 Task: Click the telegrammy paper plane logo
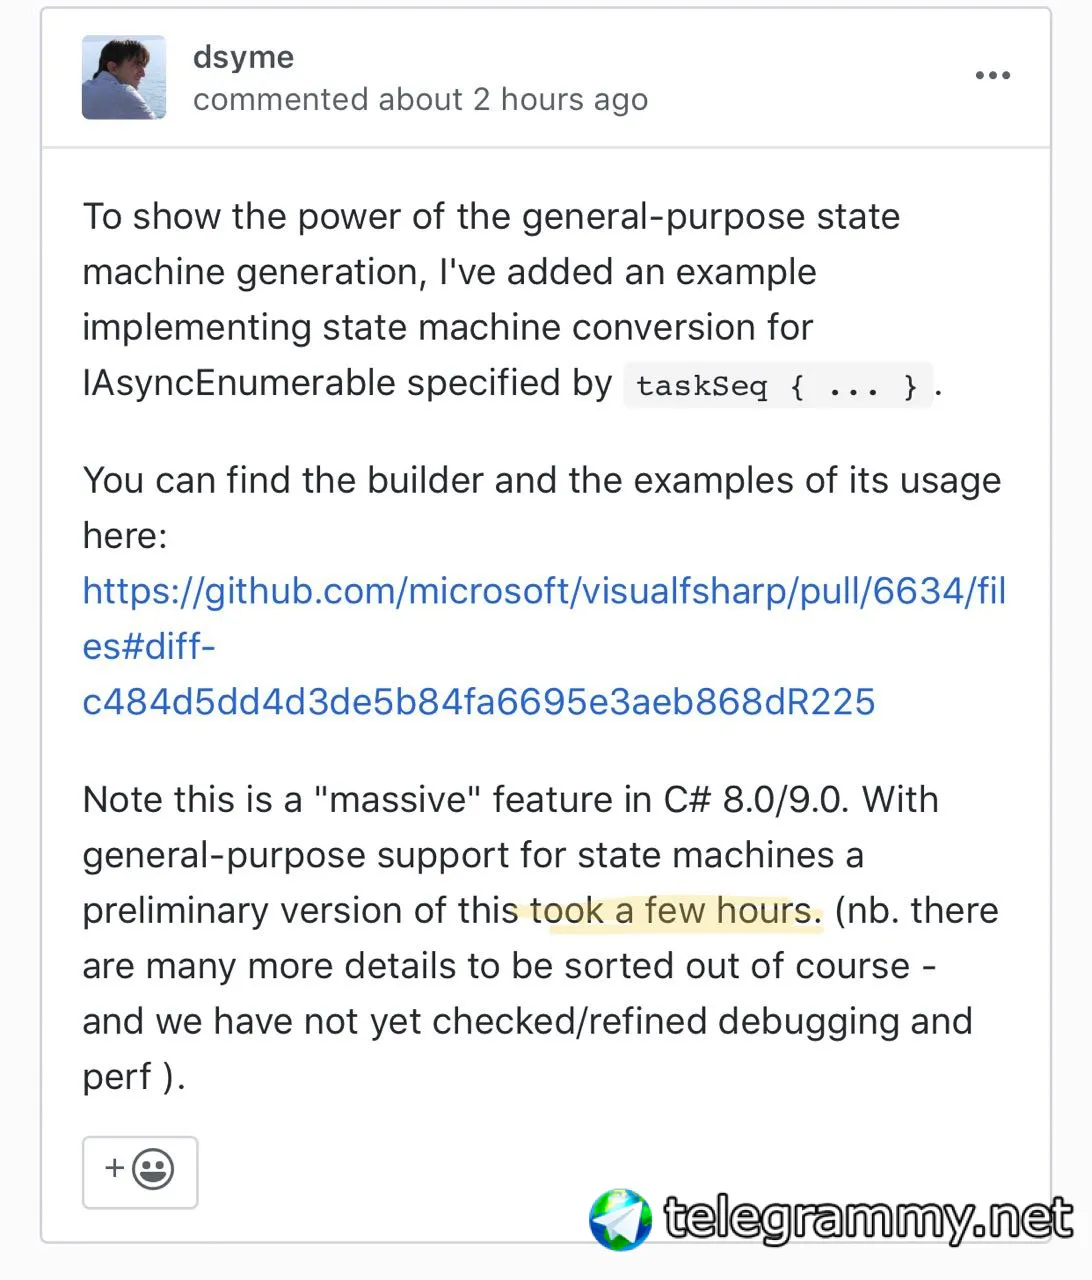620,1220
